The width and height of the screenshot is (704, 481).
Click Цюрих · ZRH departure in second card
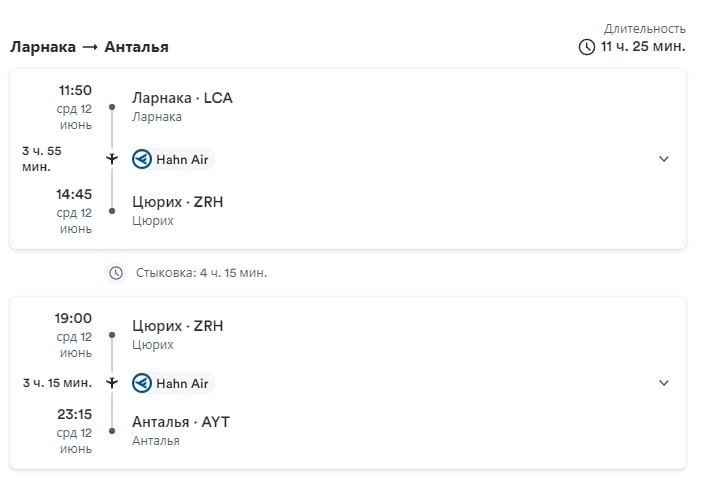178,326
